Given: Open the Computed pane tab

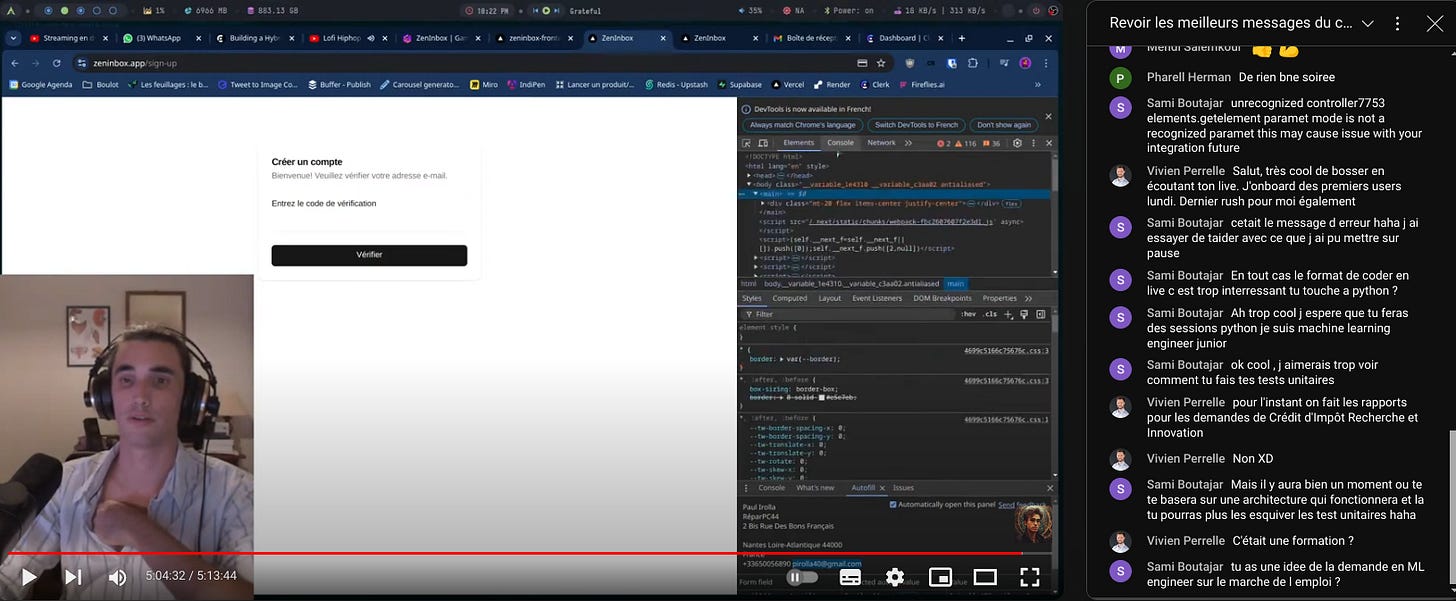Looking at the screenshot, I should [x=790, y=298].
